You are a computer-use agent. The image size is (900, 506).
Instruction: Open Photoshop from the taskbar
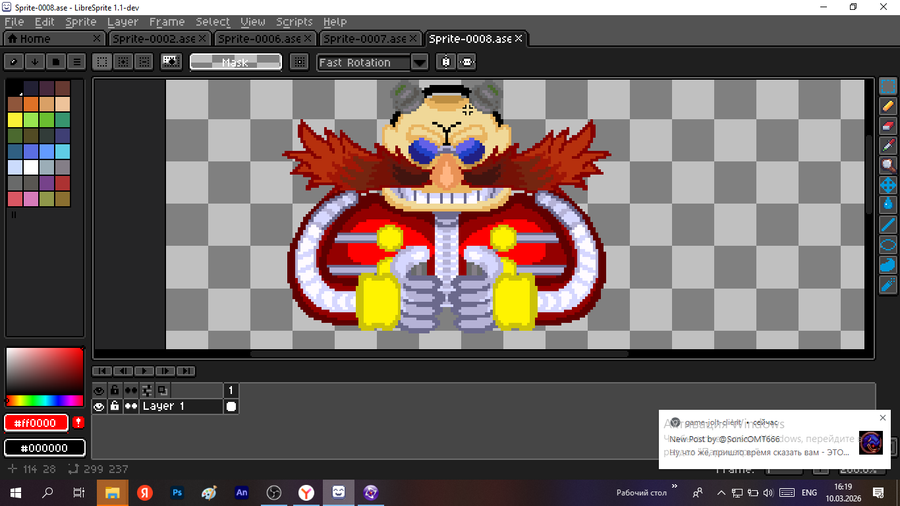tap(177, 492)
